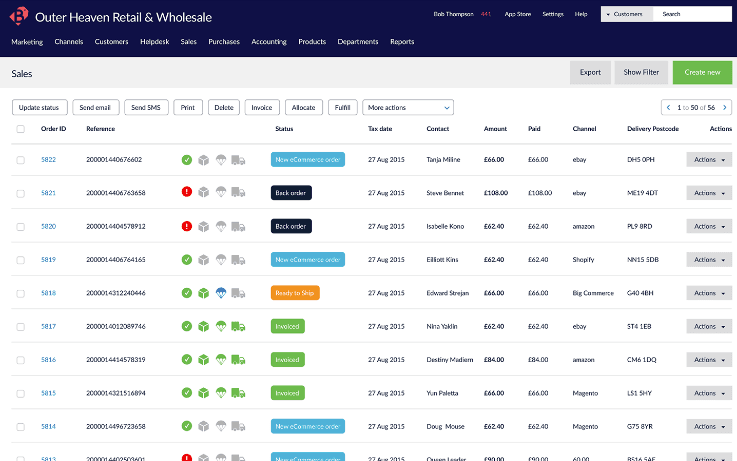Viewport: 737px width, 461px height.
Task: Click previous page arrow in pagination
Action: point(670,107)
